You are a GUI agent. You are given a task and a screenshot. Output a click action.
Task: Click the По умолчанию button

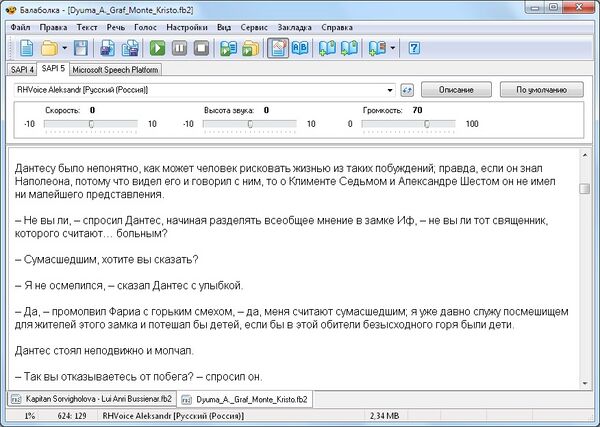coord(541,90)
